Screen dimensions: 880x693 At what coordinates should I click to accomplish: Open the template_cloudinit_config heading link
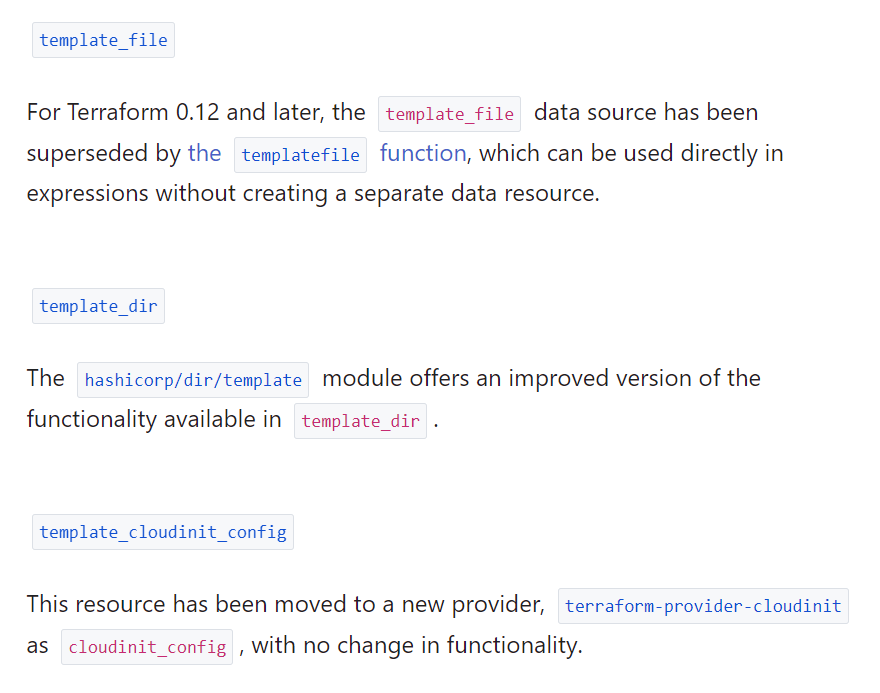pyautogui.click(x=163, y=532)
